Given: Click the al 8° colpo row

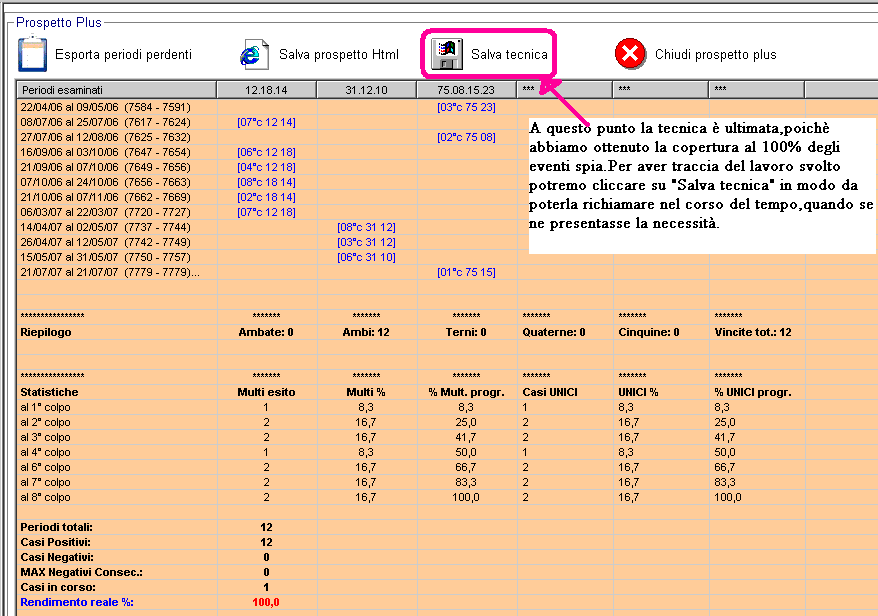Looking at the screenshot, I should pos(45,497).
